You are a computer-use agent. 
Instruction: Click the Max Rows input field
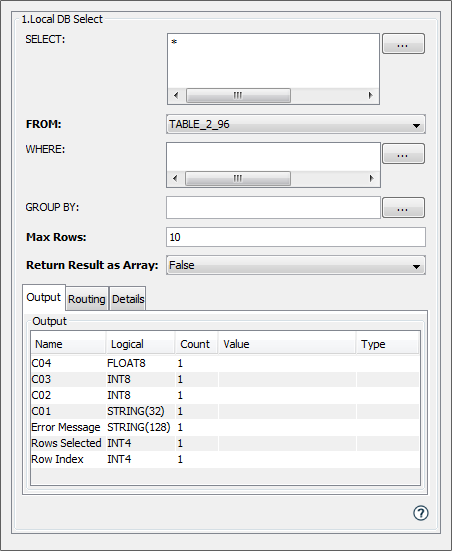tap(296, 237)
